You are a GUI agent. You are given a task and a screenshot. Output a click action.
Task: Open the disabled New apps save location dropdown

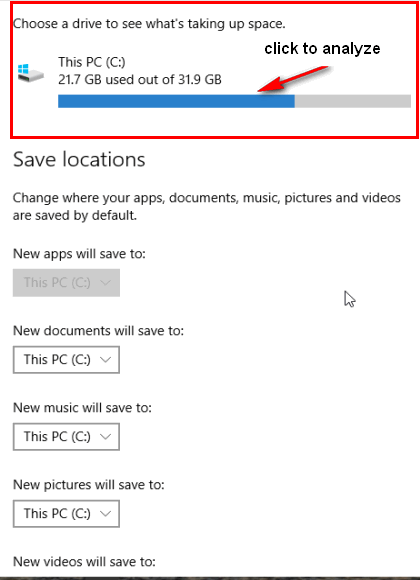click(66, 283)
